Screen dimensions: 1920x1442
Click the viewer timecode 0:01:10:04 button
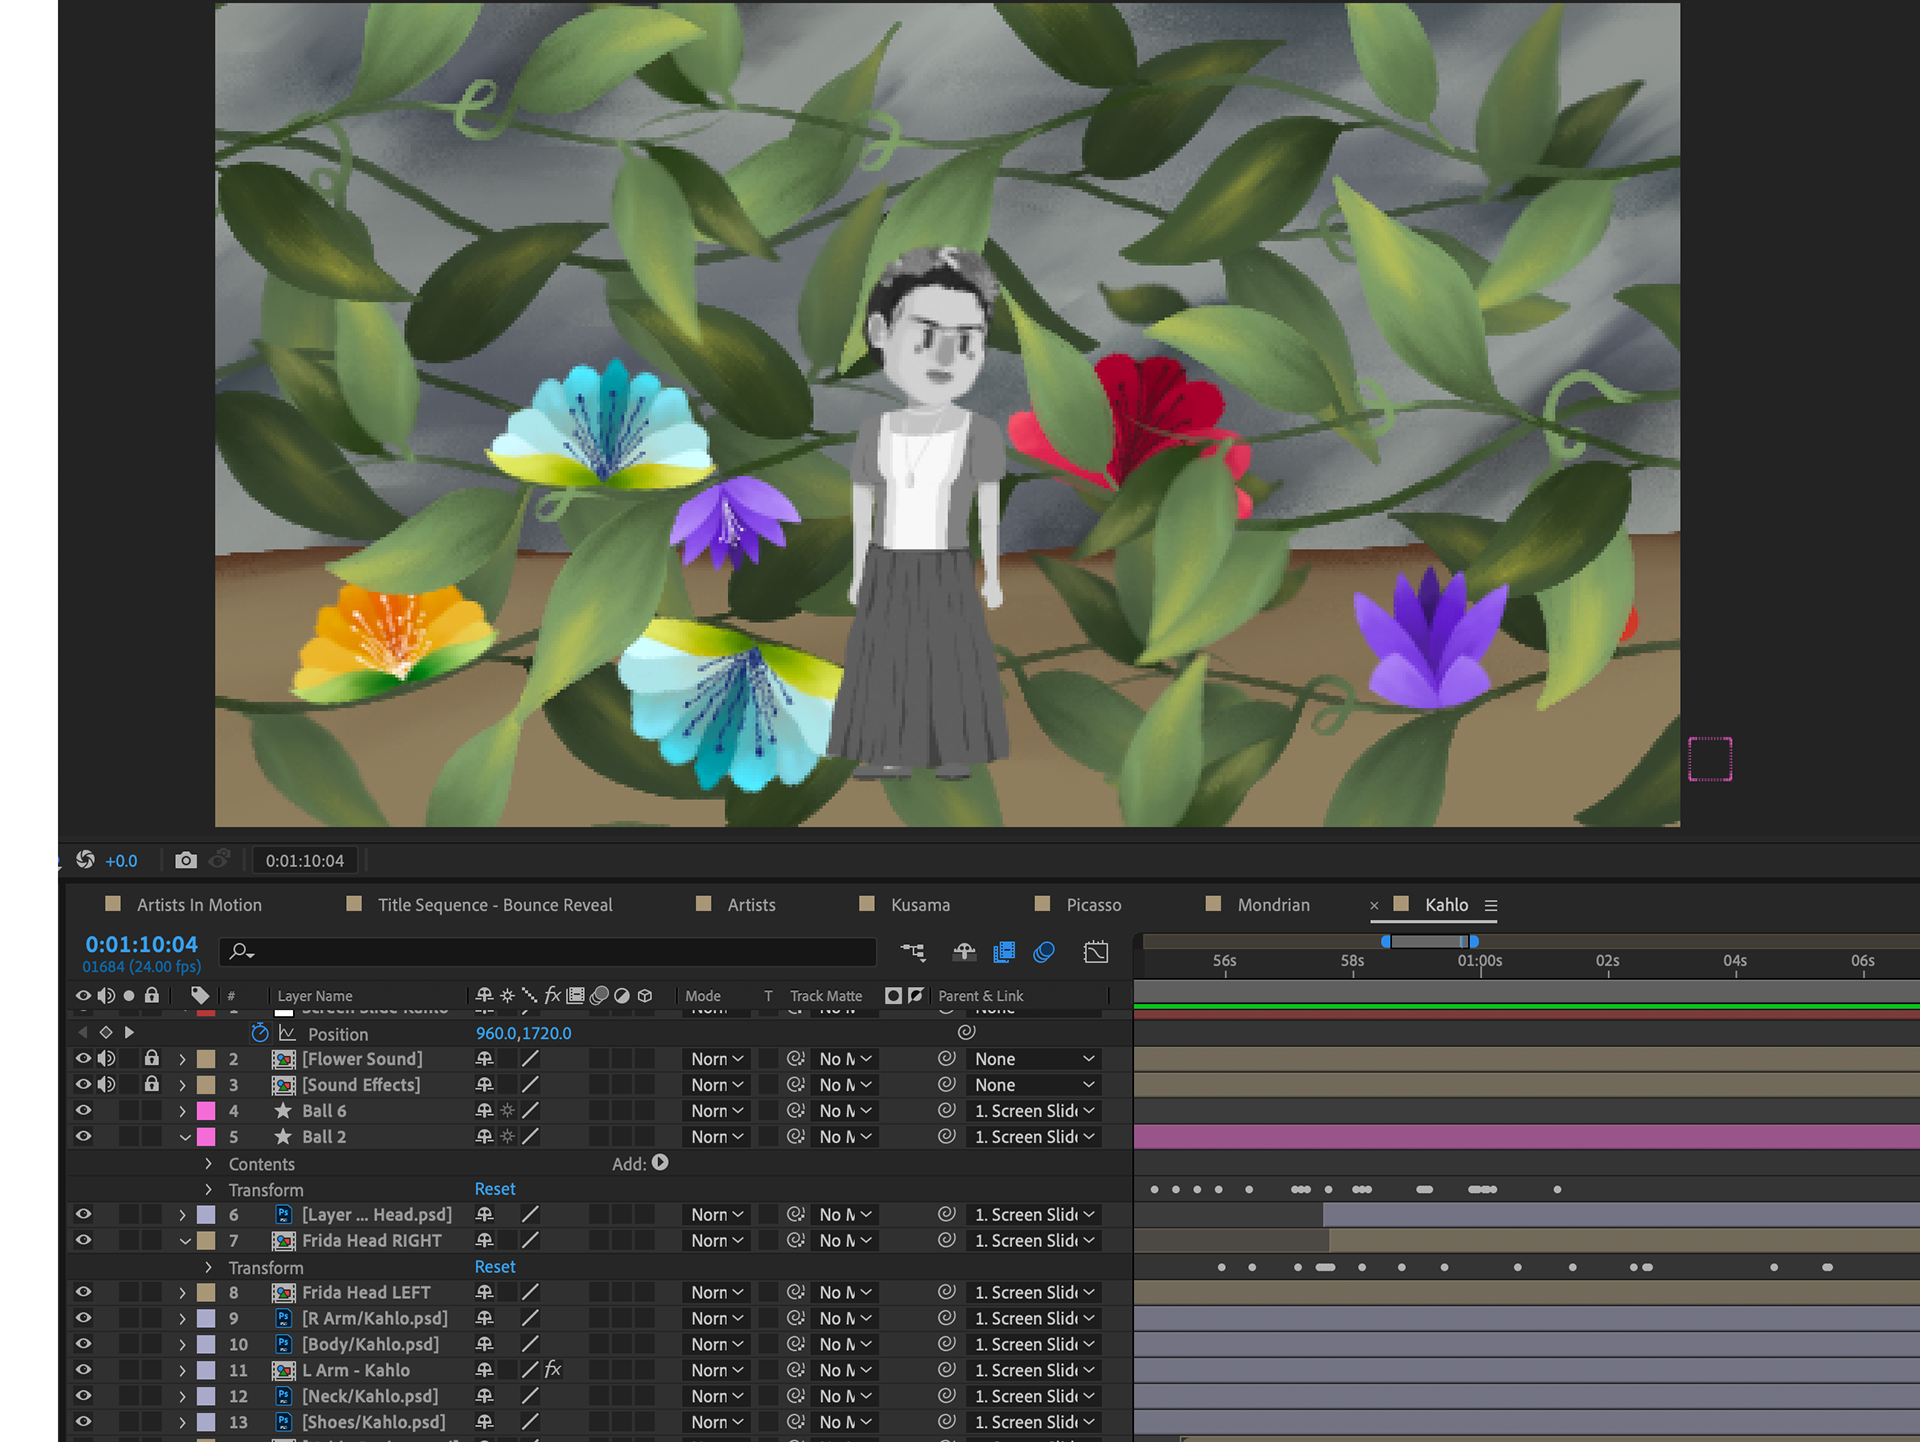(x=305, y=861)
